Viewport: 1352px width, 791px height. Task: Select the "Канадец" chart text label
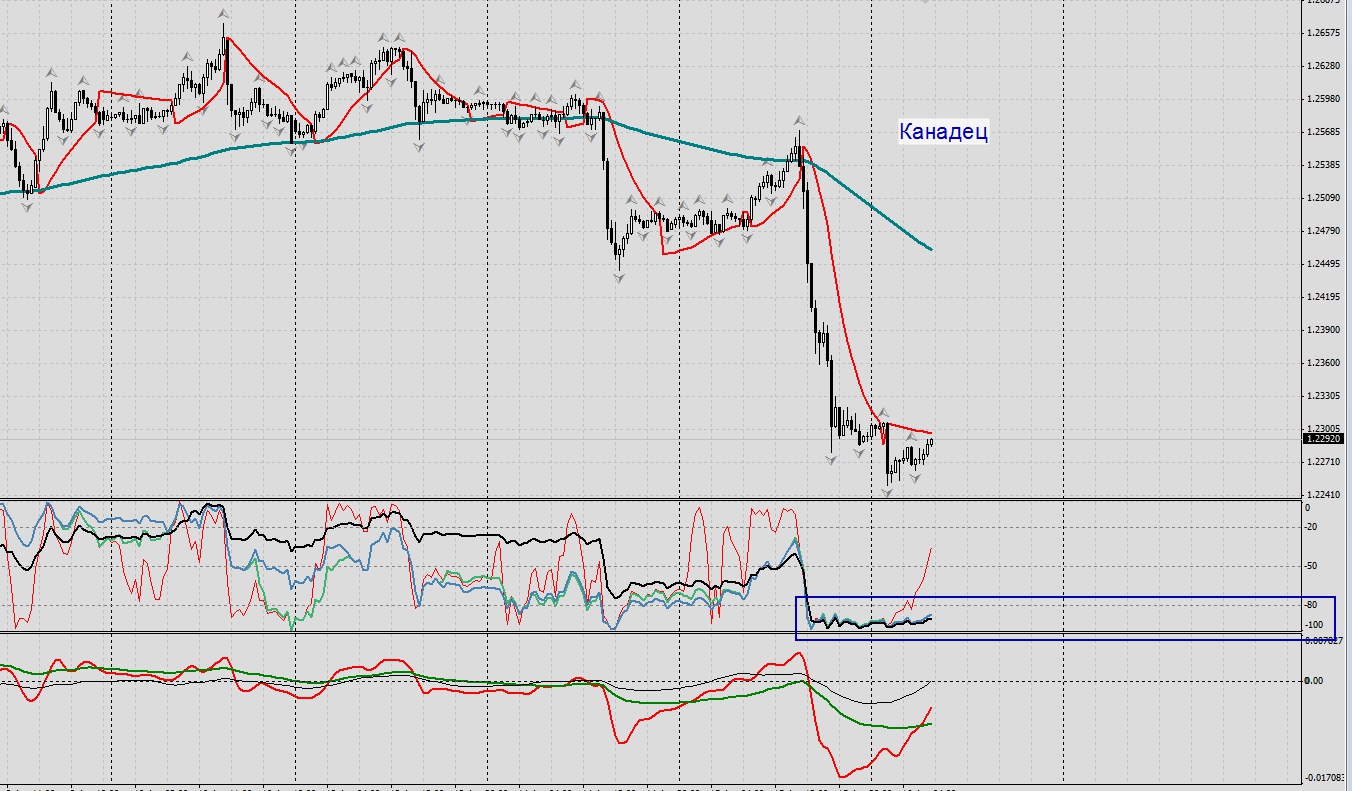tap(943, 132)
